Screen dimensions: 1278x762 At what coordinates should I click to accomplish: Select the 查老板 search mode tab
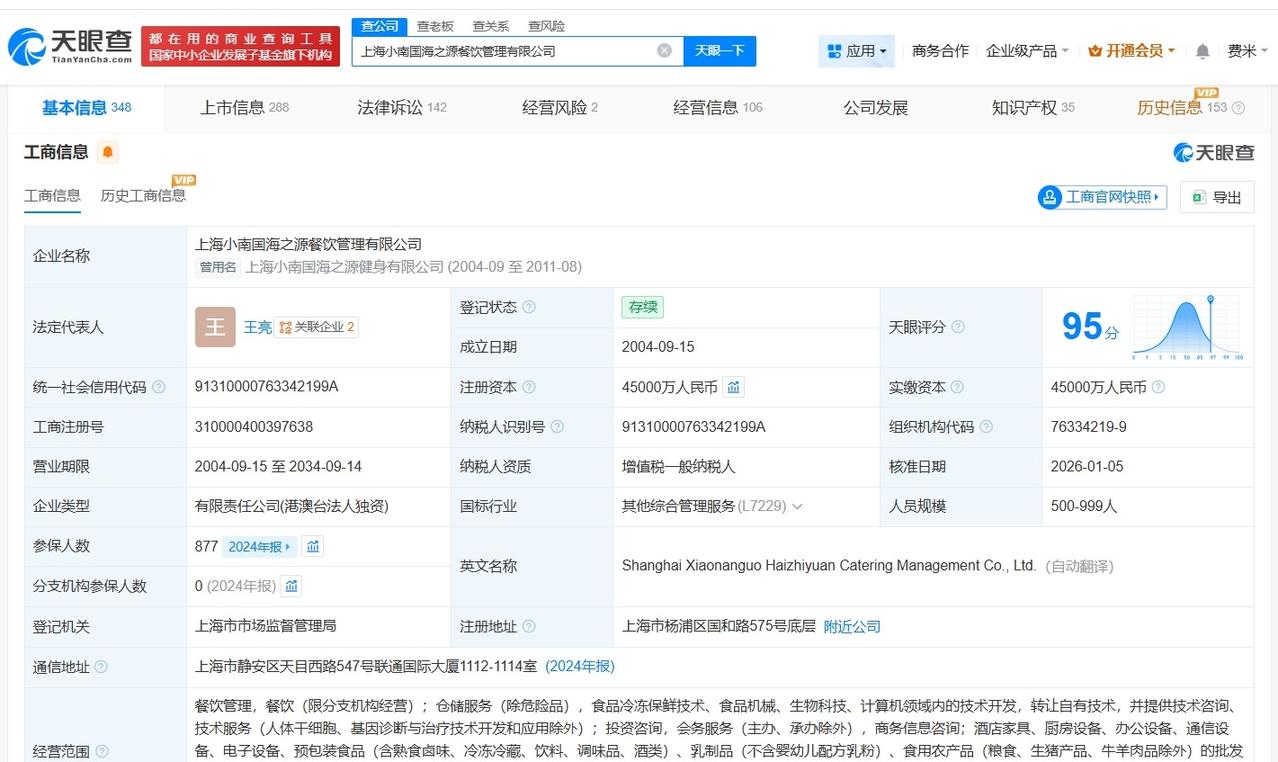(435, 26)
